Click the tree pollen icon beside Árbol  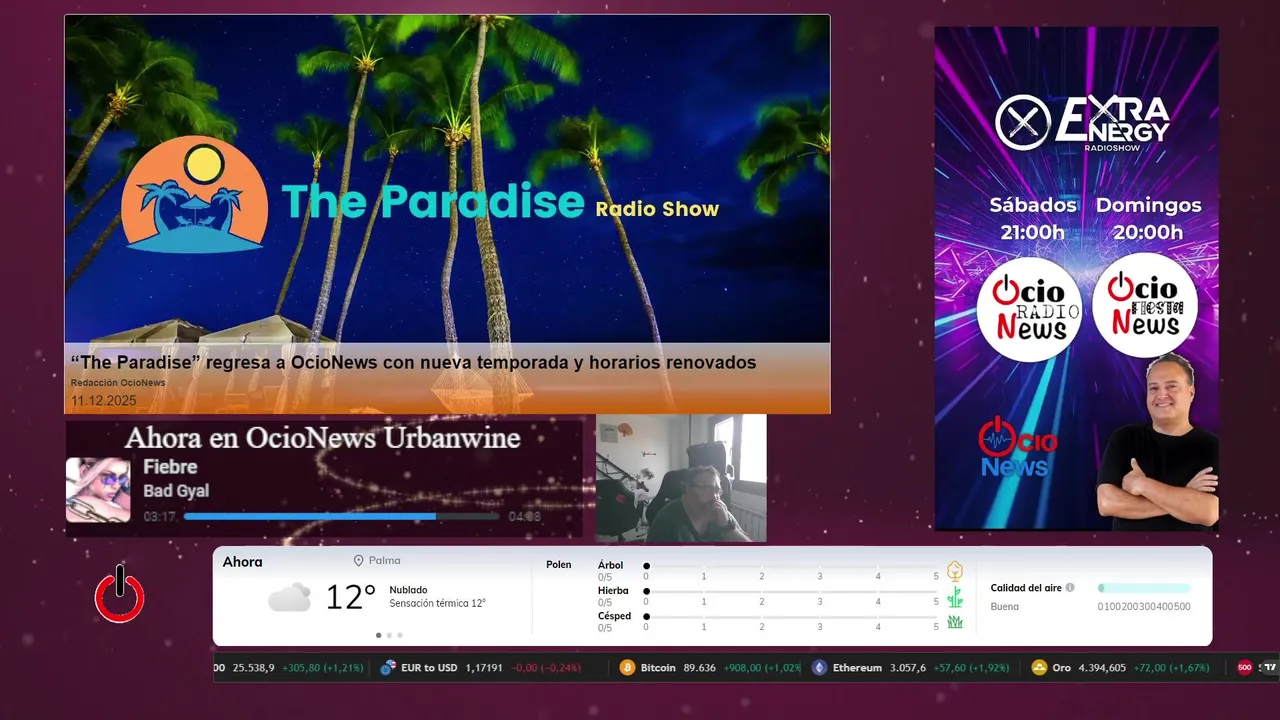coord(955,571)
